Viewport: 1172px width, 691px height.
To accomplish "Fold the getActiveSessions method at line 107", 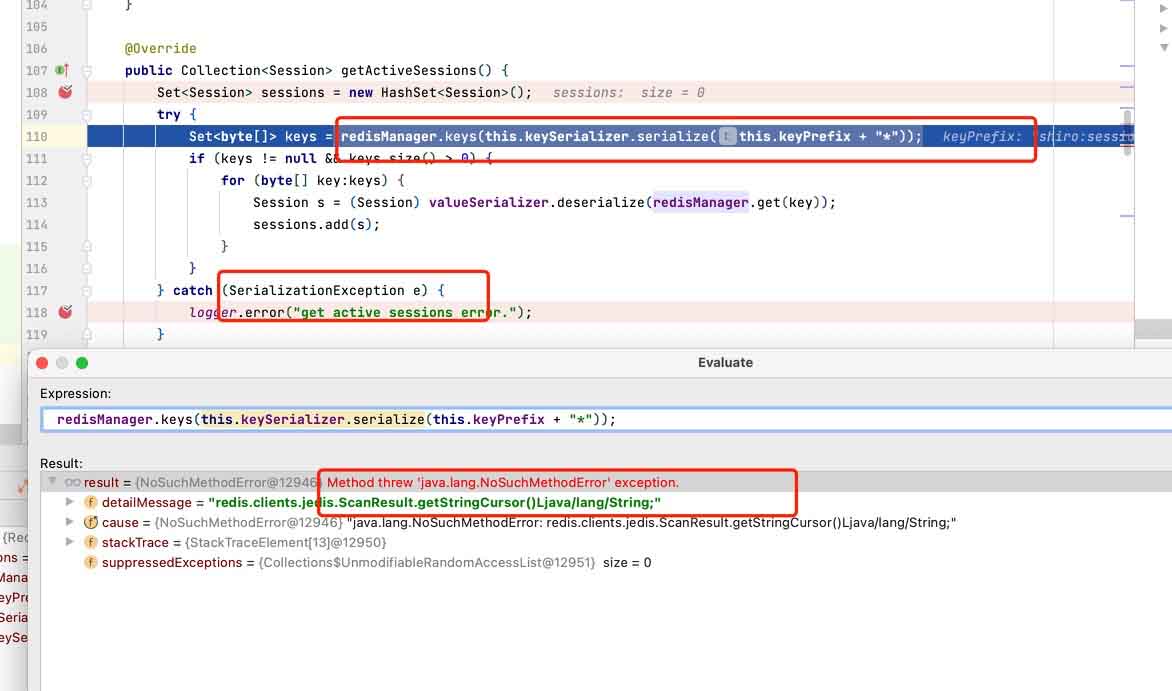I will pyautogui.click(x=87, y=71).
